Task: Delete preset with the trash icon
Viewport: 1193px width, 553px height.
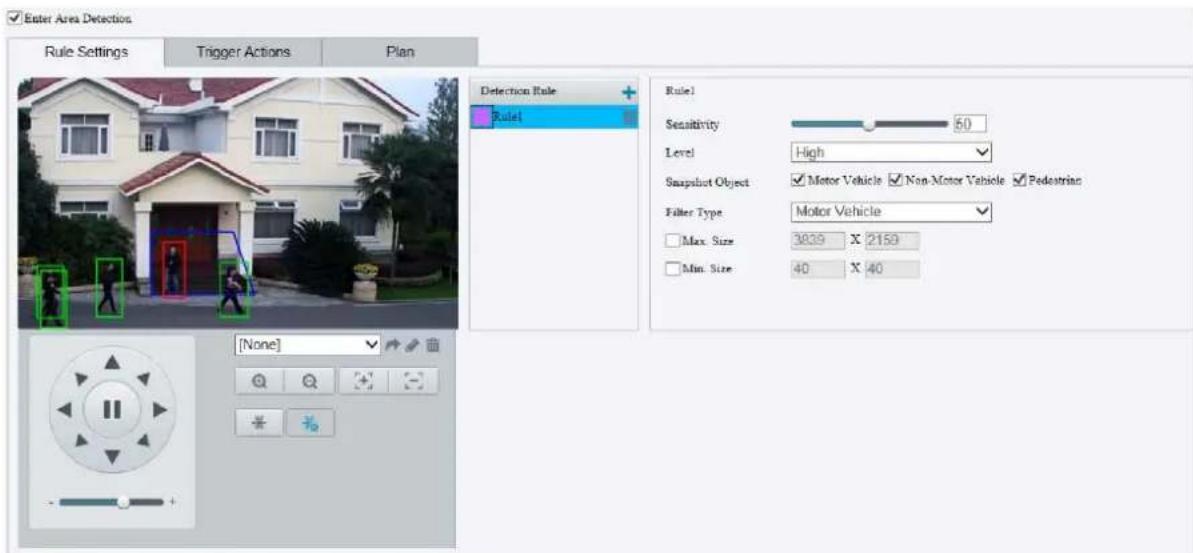Action: click(x=433, y=345)
